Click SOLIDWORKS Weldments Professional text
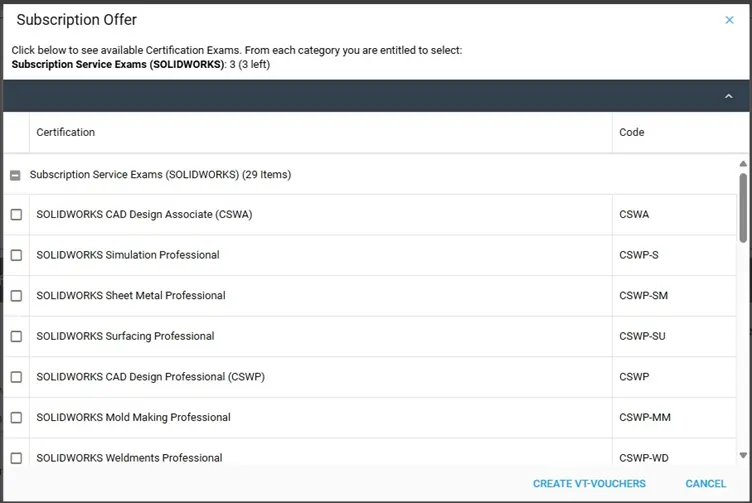 129,458
